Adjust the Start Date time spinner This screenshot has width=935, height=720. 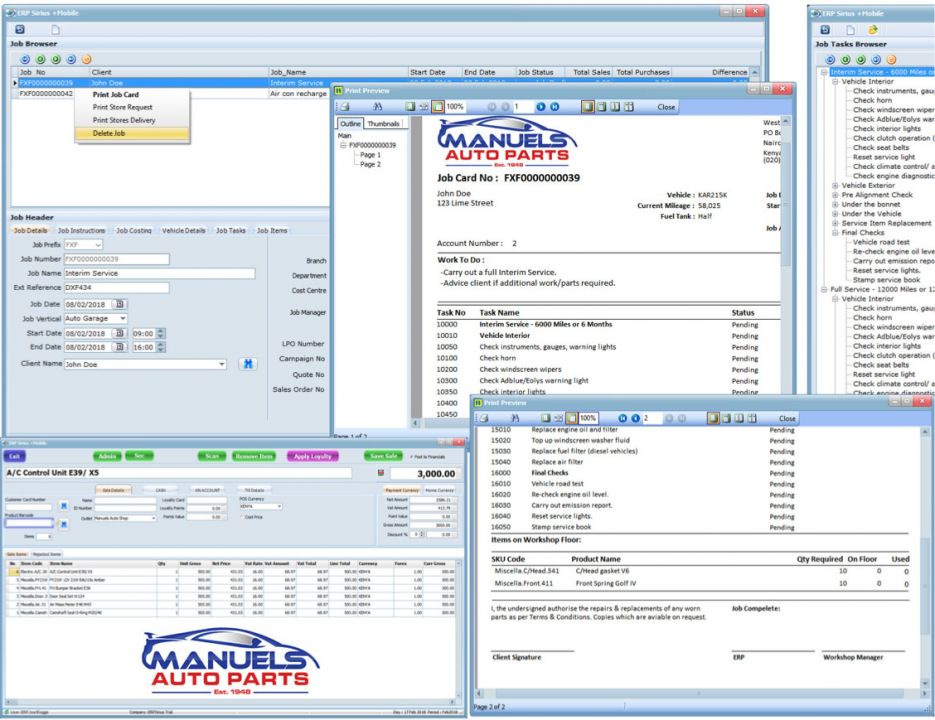161,333
